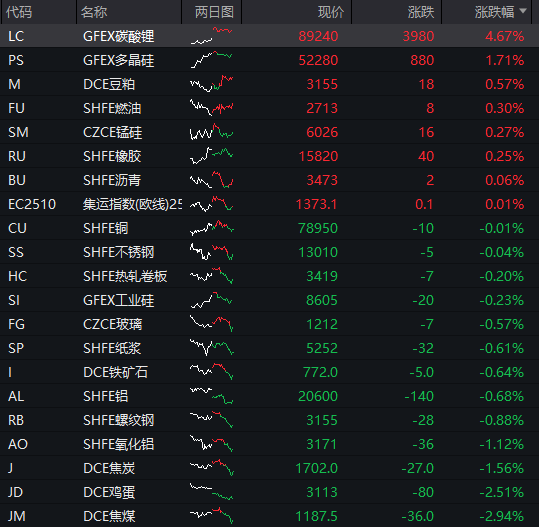The image size is (539, 527).
Task: Click the percentage -2.94%
Action: [502, 516]
